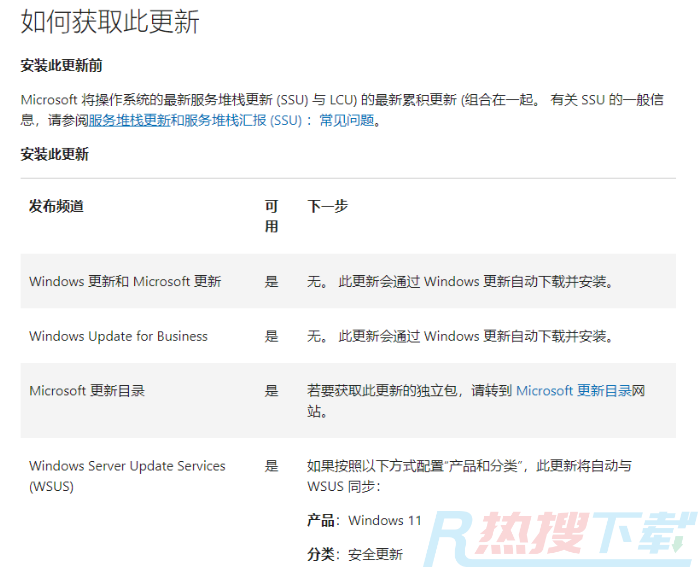The width and height of the screenshot is (698, 567).
Task: Select the WSUS 同步 description text
Action: pyautogui.click(x=469, y=476)
